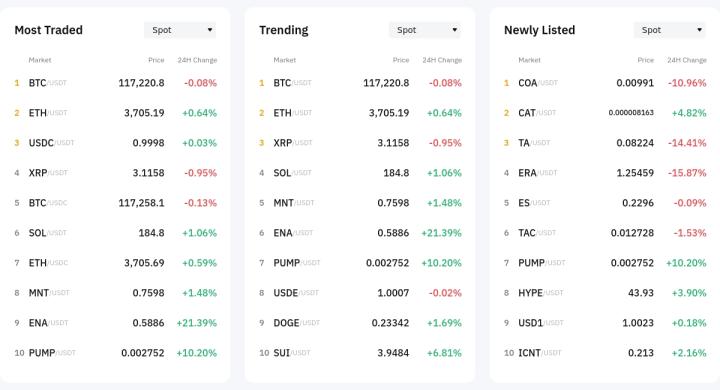Select BTC/USDT in Most Traded list

(x=115, y=83)
